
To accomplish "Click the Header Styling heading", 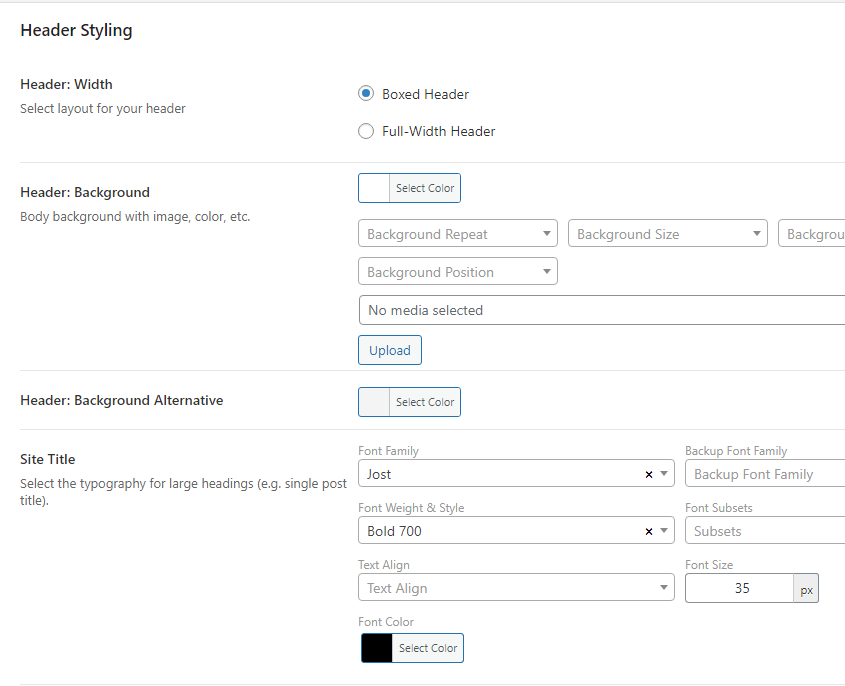I will [x=76, y=30].
